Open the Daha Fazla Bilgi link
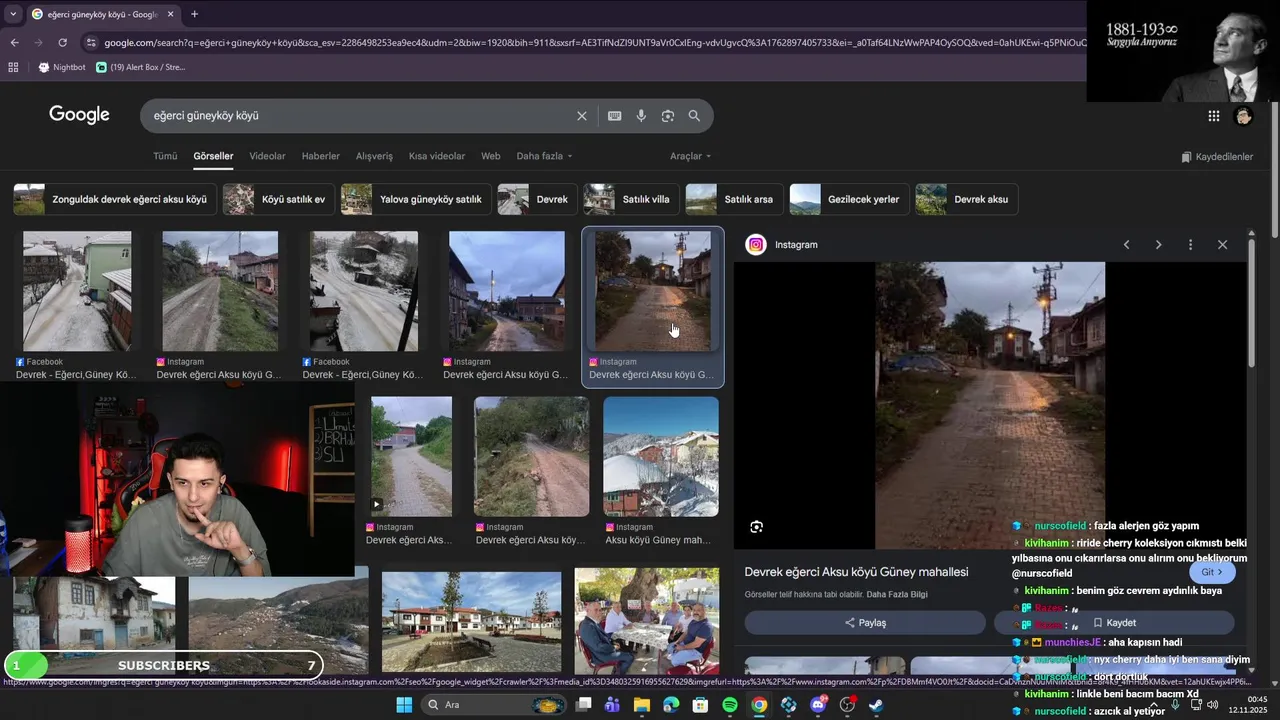Viewport: 1280px width, 720px height. (x=897, y=595)
